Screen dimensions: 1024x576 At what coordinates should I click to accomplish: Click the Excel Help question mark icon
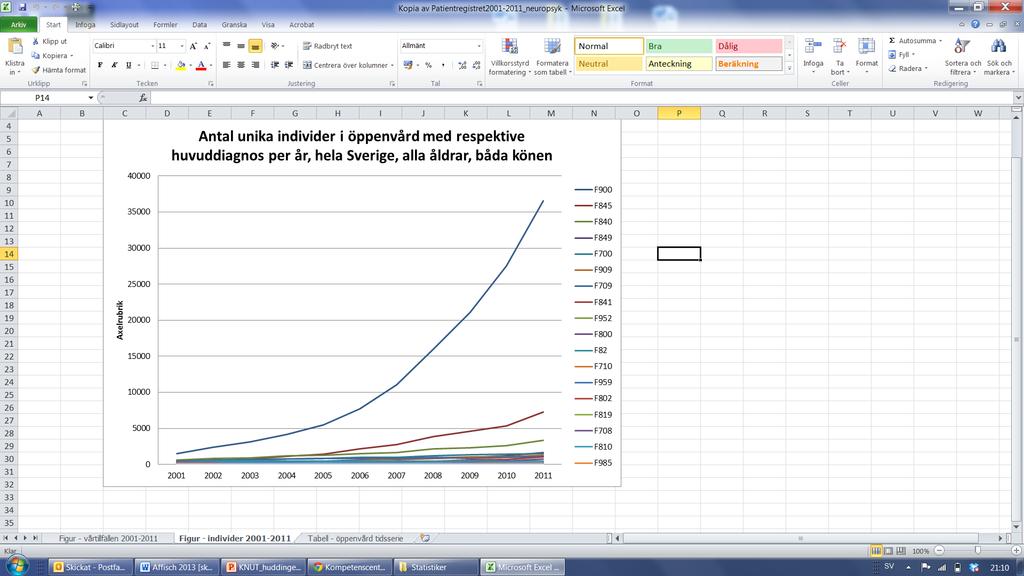[x=975, y=24]
